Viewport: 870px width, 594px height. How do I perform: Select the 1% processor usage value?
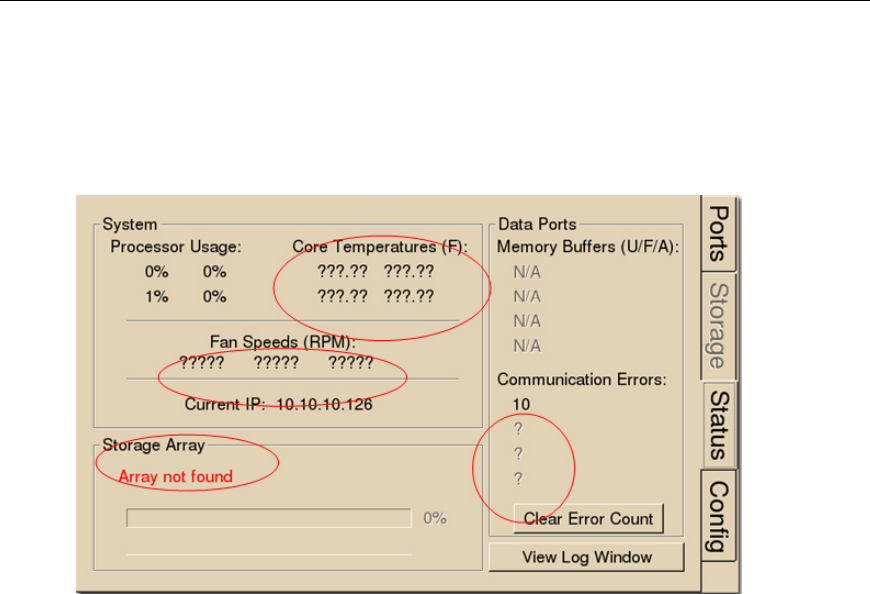(x=156, y=297)
